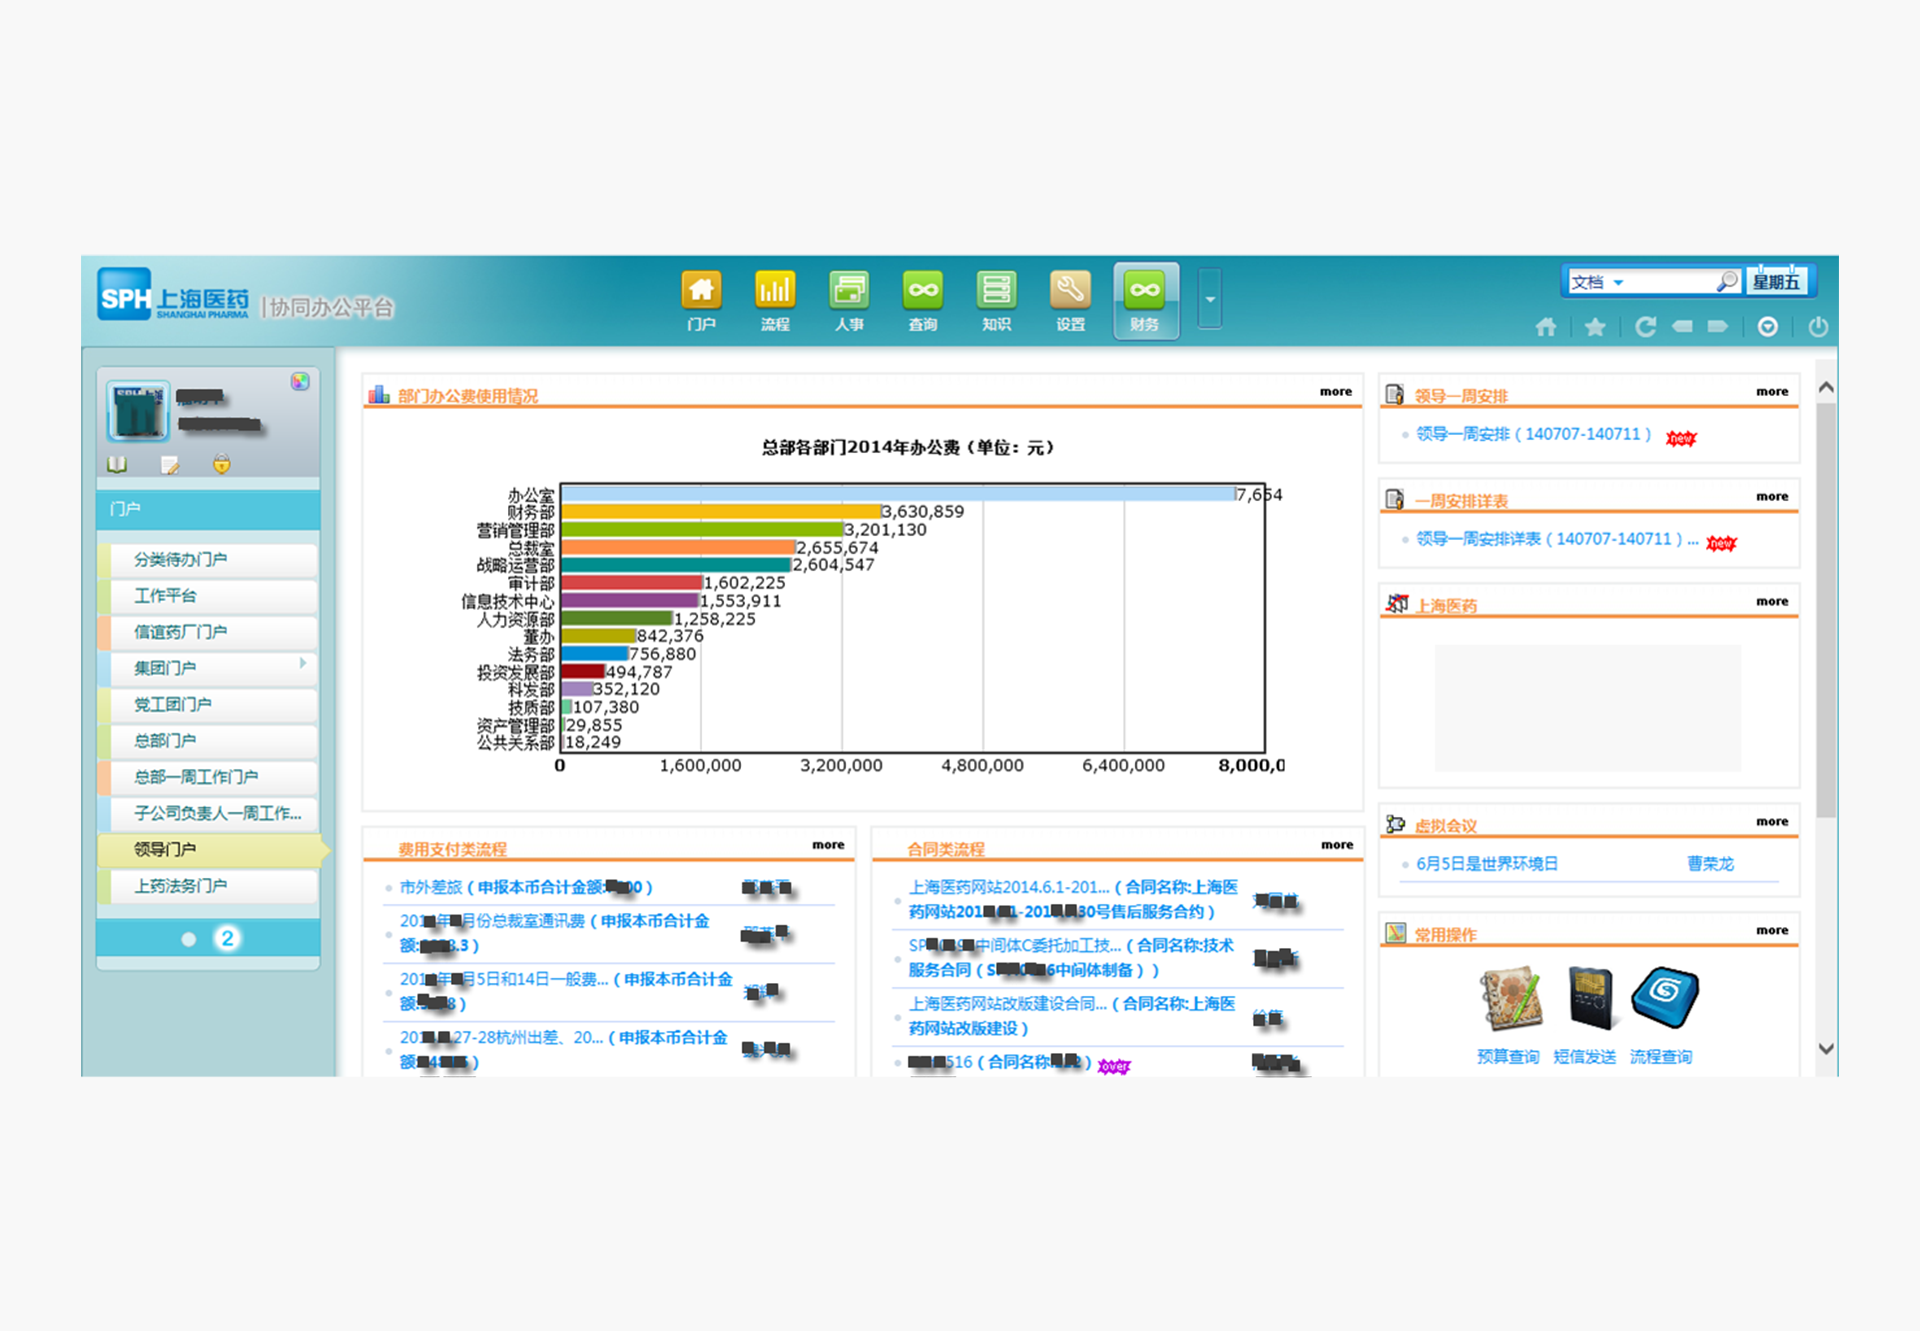Expand more modules arrow beside 财务
This screenshot has height=1331, width=1920.
(x=1210, y=299)
